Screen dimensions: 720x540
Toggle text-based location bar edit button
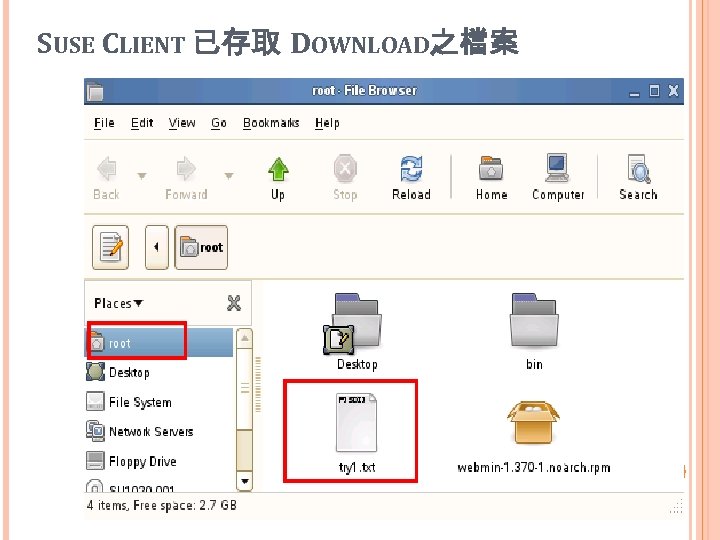pos(111,247)
